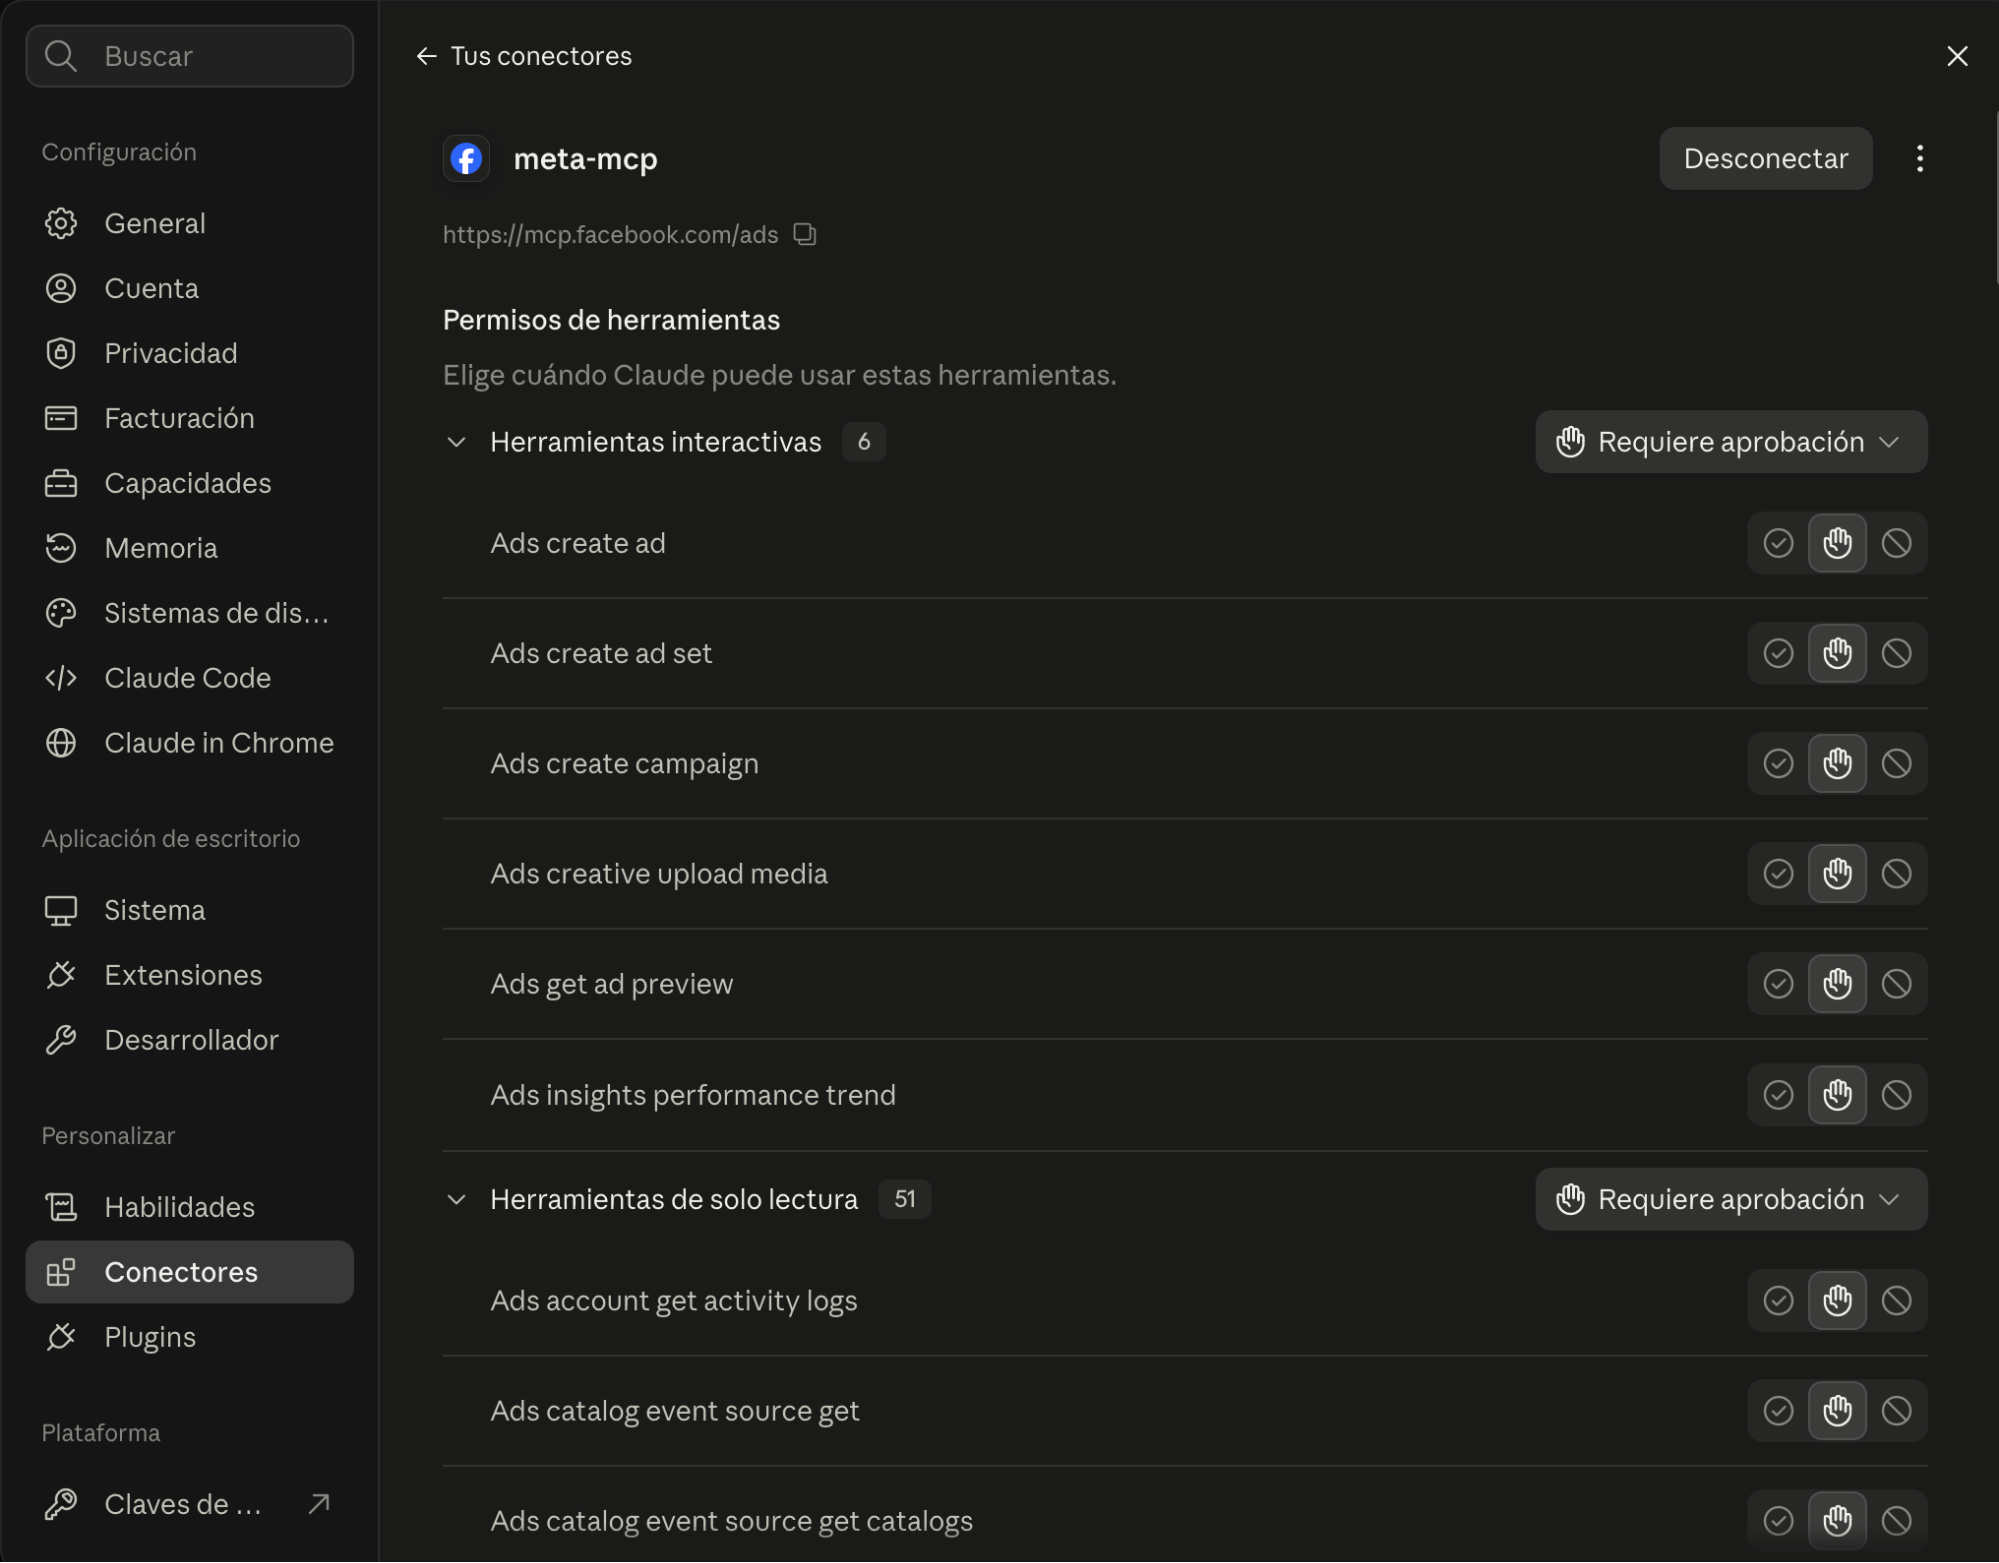Collapse Herramientas interactivas section
Viewport: 1999px width, 1563px height.
tap(456, 441)
